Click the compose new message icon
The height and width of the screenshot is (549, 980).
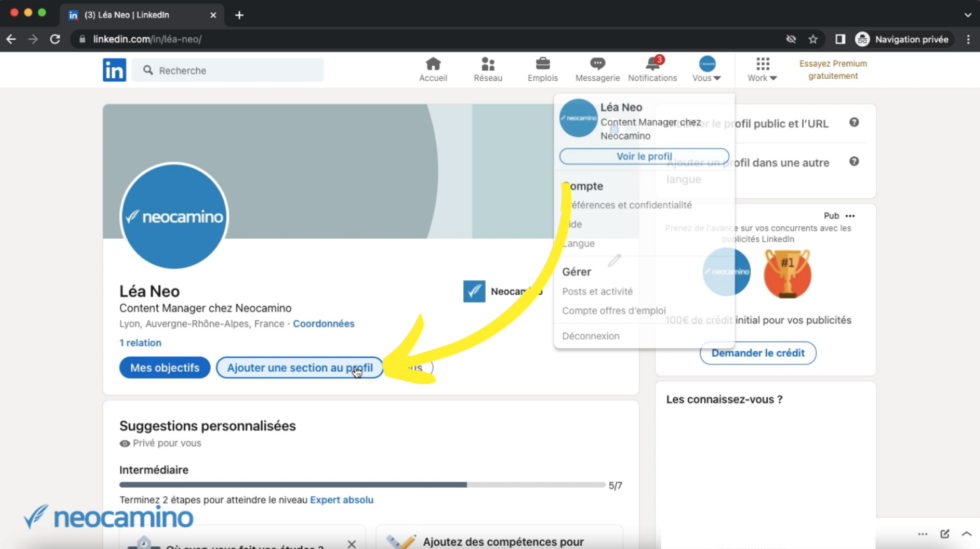coord(945,534)
